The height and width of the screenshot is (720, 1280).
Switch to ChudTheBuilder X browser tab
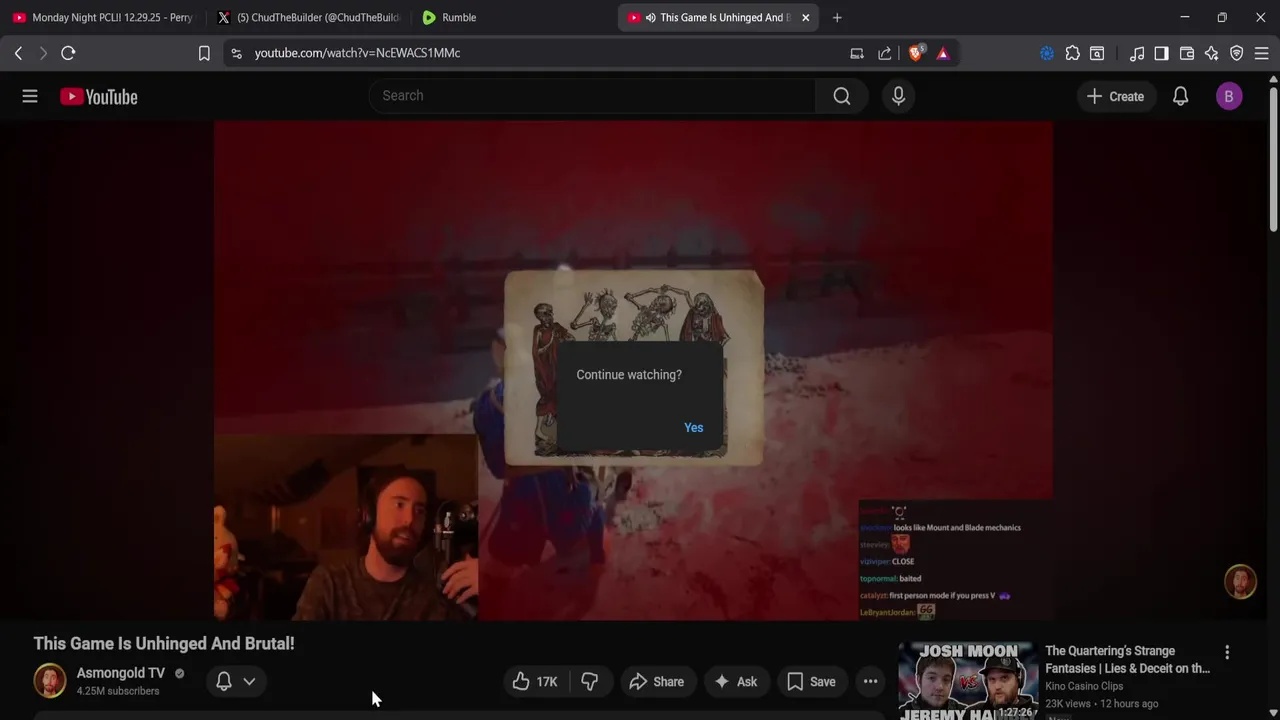point(307,17)
